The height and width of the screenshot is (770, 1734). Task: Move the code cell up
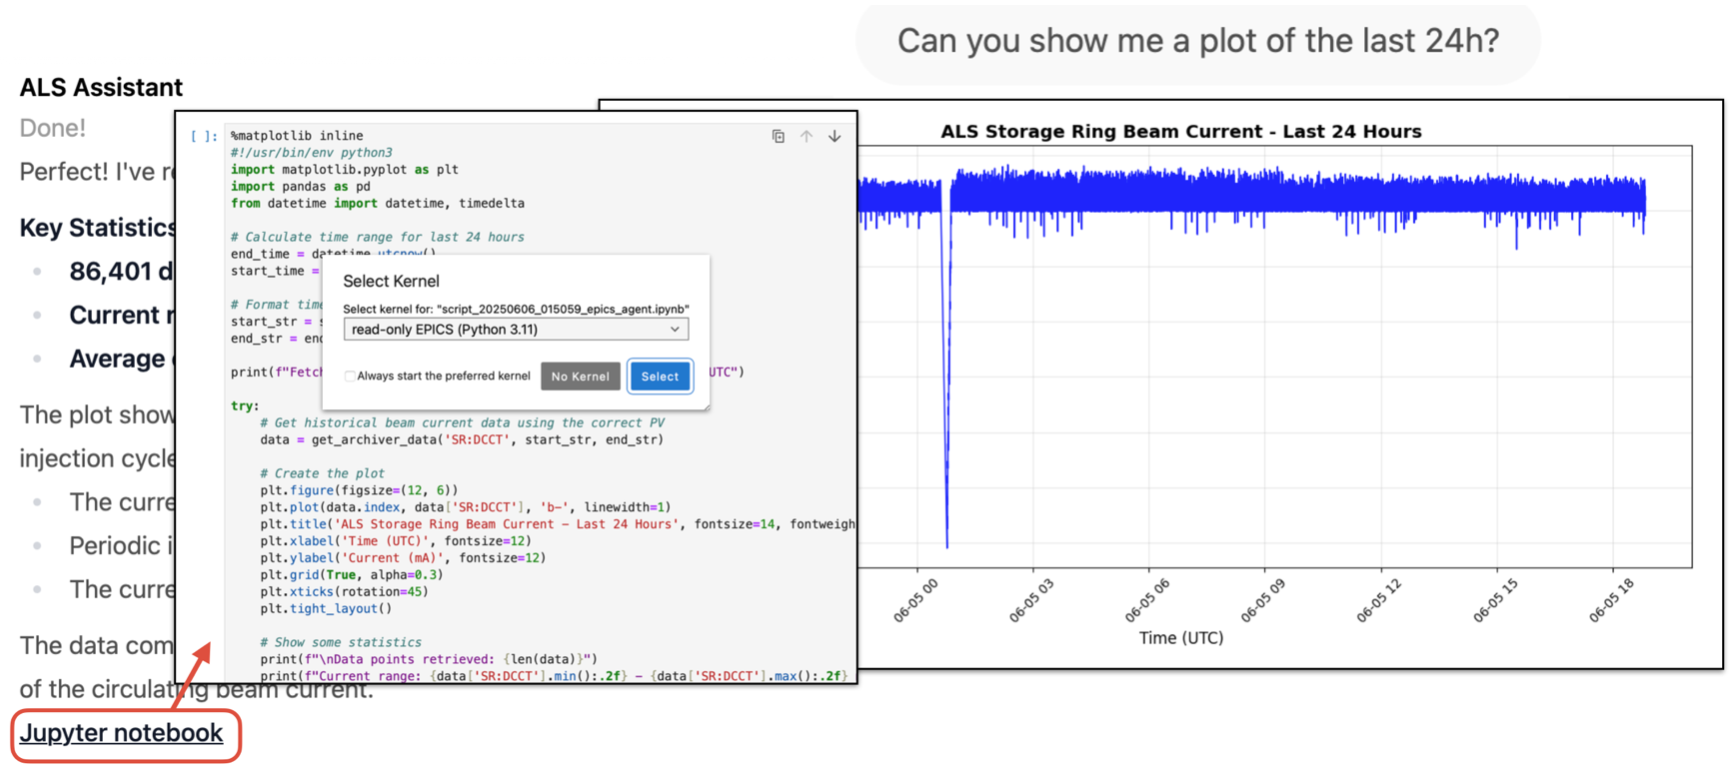tap(806, 136)
